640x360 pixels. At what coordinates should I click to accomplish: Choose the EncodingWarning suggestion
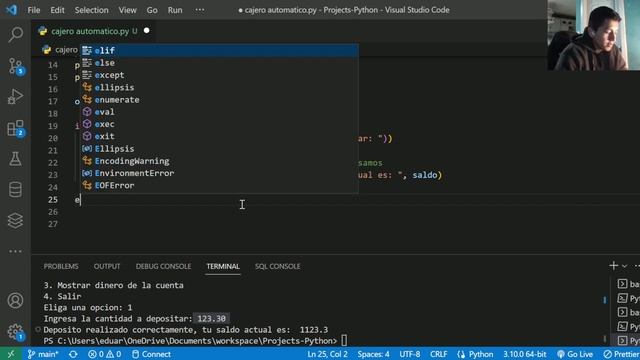coord(219,161)
